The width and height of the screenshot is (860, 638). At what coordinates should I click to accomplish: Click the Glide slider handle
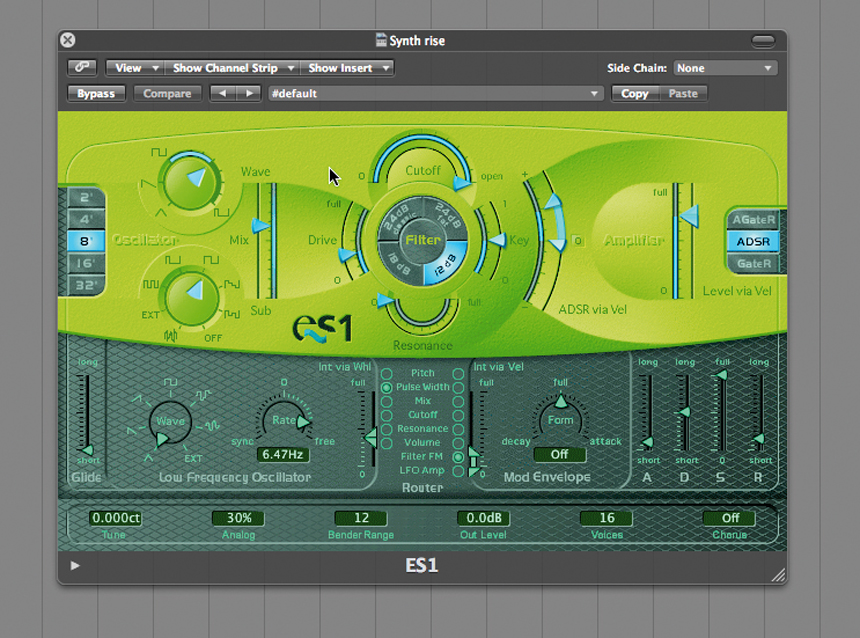86,450
